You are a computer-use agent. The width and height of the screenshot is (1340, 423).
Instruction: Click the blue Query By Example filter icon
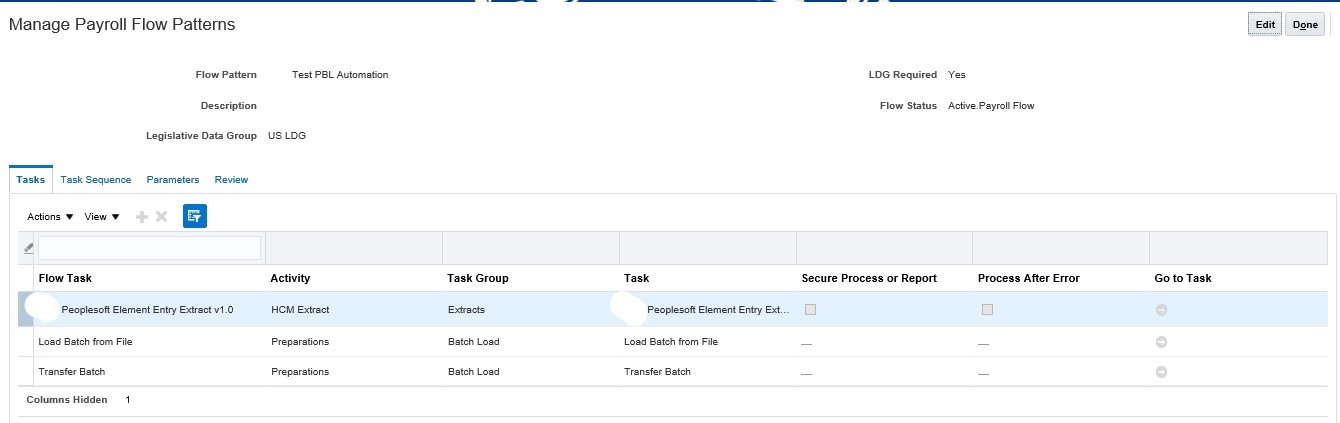(x=194, y=216)
